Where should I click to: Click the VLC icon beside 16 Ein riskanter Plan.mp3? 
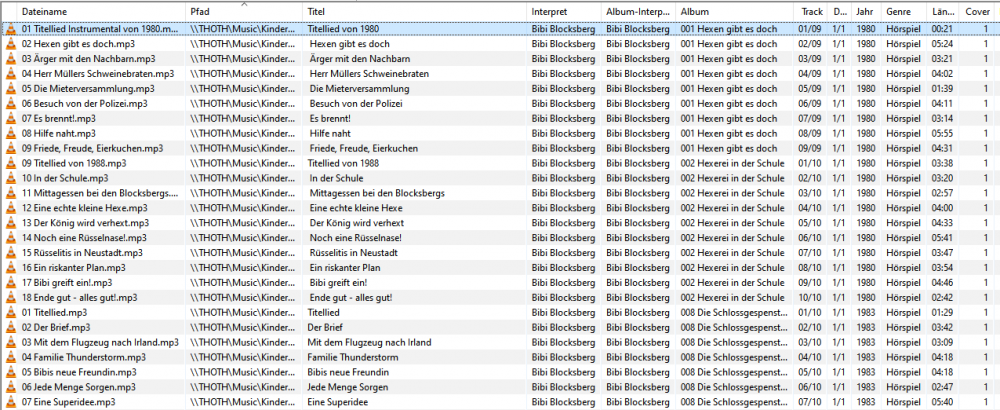point(11,267)
